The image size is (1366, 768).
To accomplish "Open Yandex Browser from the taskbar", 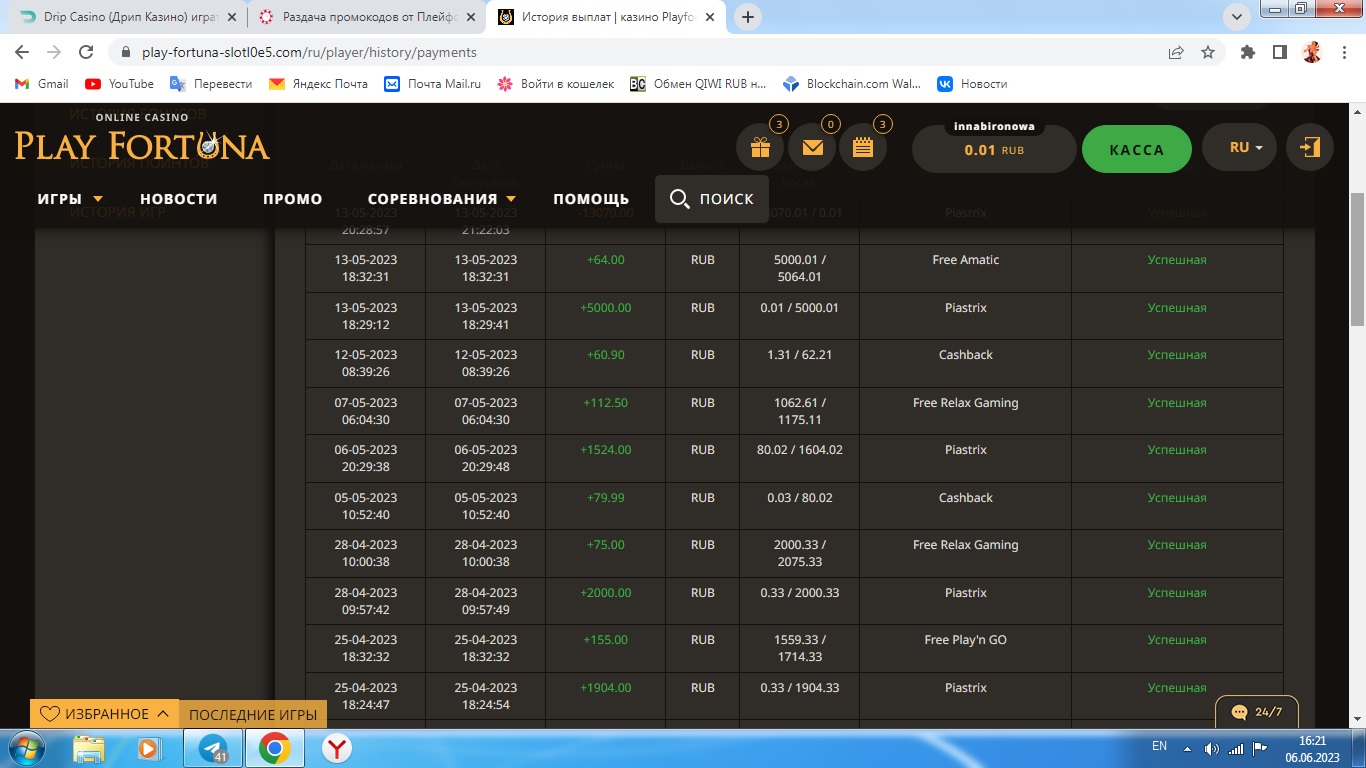I will [x=337, y=748].
